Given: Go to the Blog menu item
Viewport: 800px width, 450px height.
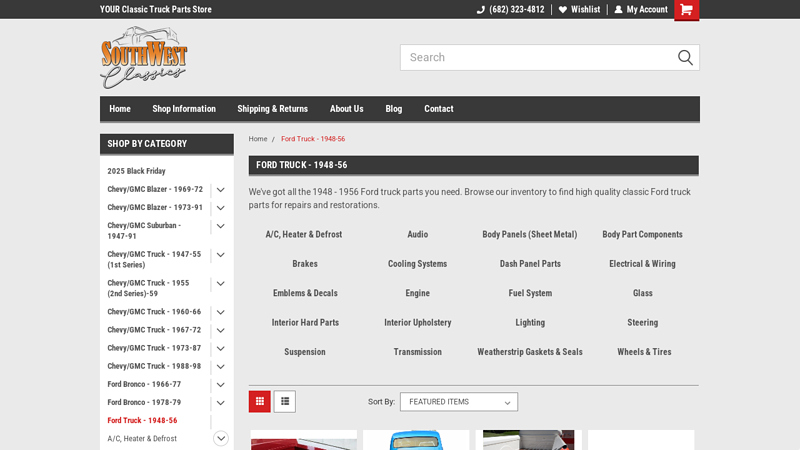Looking at the screenshot, I should pos(394,109).
